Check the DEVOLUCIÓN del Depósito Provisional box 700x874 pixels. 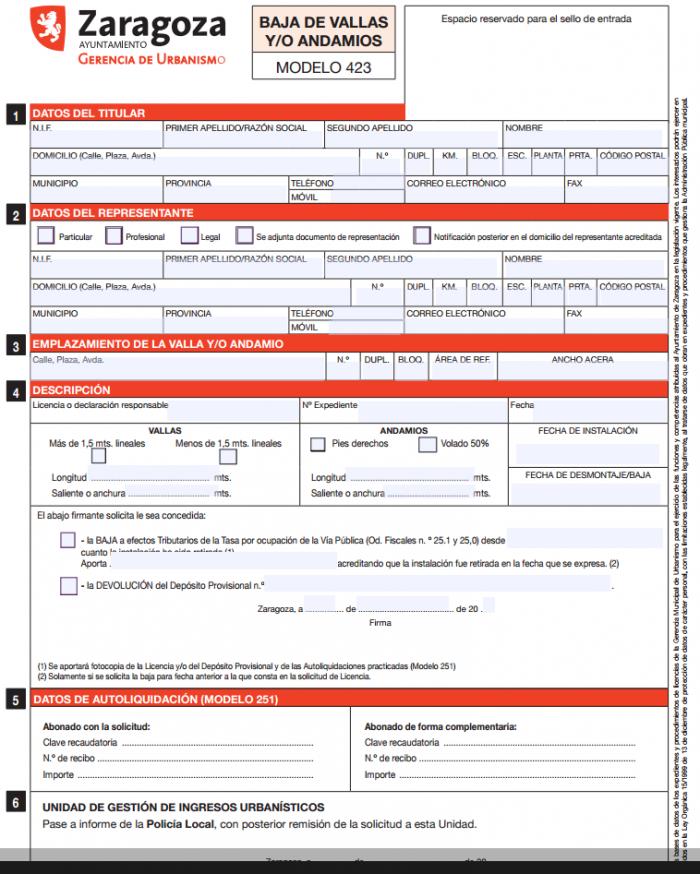point(69,586)
